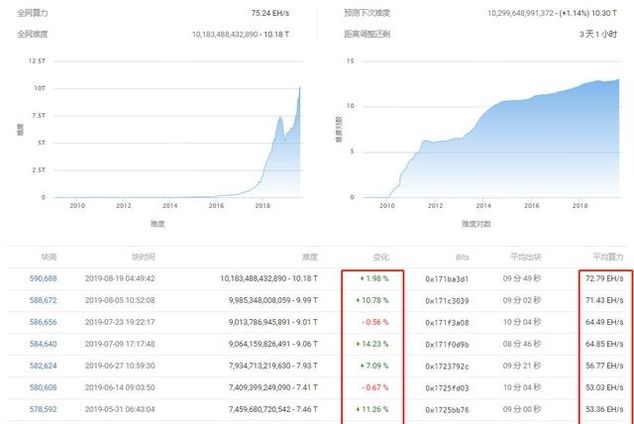
Task: Select the block time 2019-05-31 06:43:04
Action: click(120, 409)
